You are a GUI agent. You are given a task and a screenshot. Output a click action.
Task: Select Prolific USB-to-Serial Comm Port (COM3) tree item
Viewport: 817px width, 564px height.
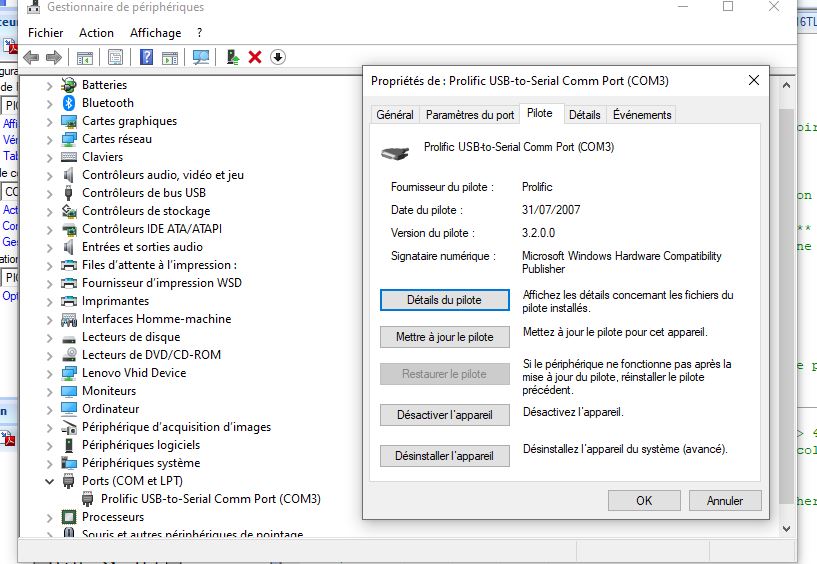[211, 499]
